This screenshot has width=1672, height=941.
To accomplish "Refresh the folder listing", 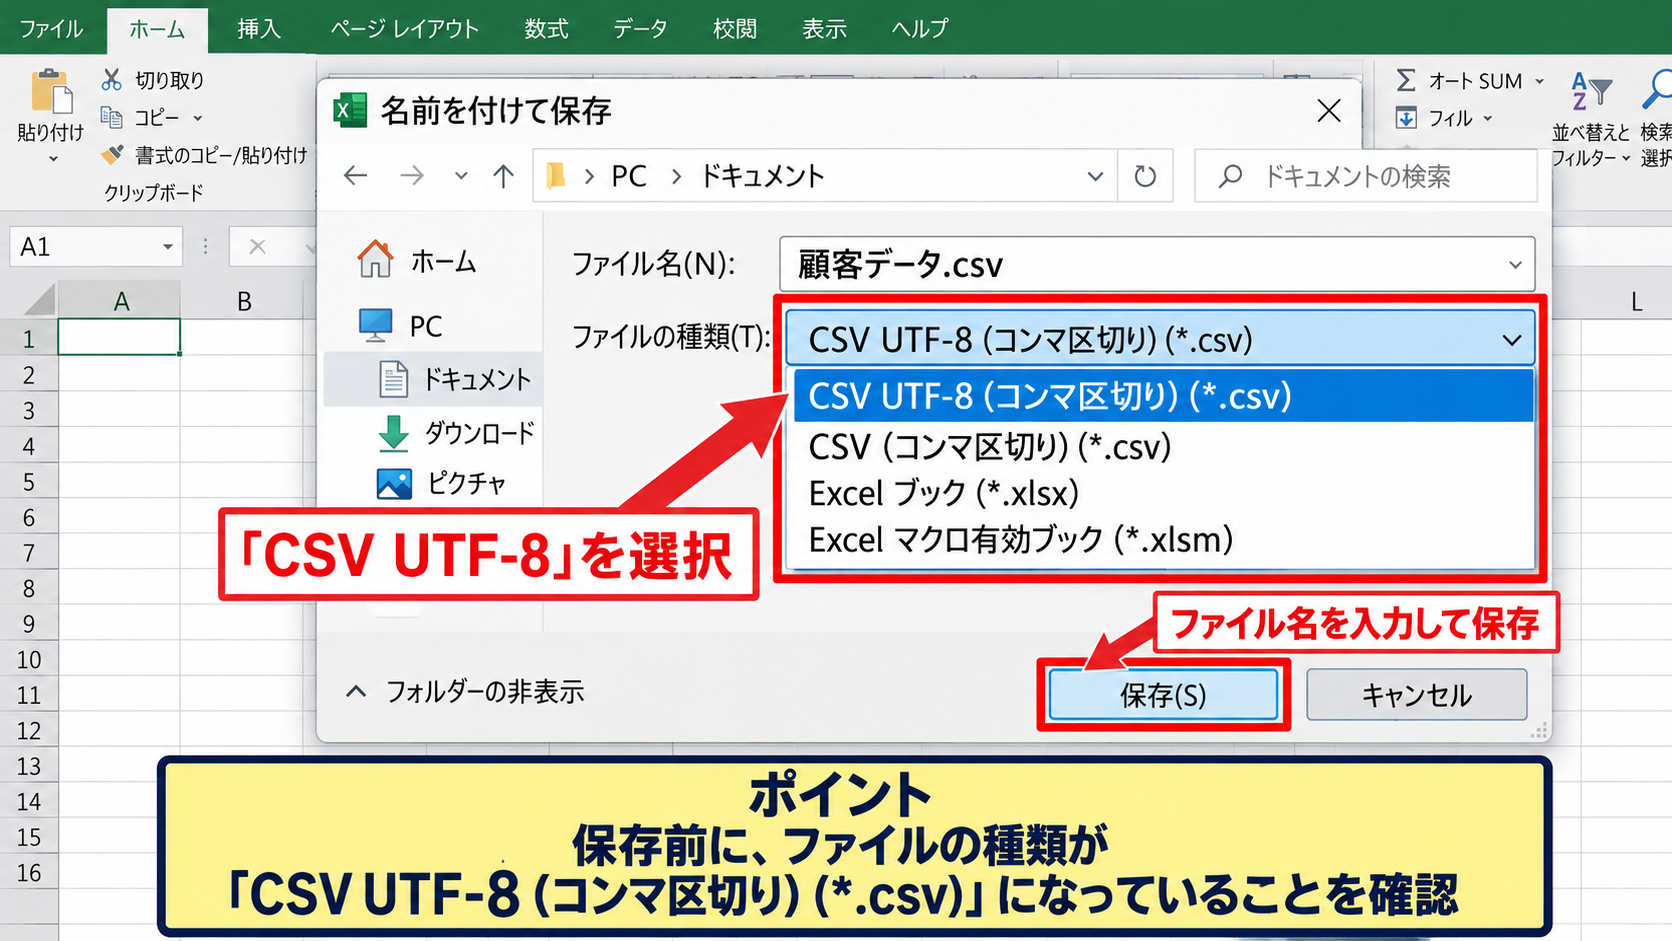I will (x=1145, y=176).
